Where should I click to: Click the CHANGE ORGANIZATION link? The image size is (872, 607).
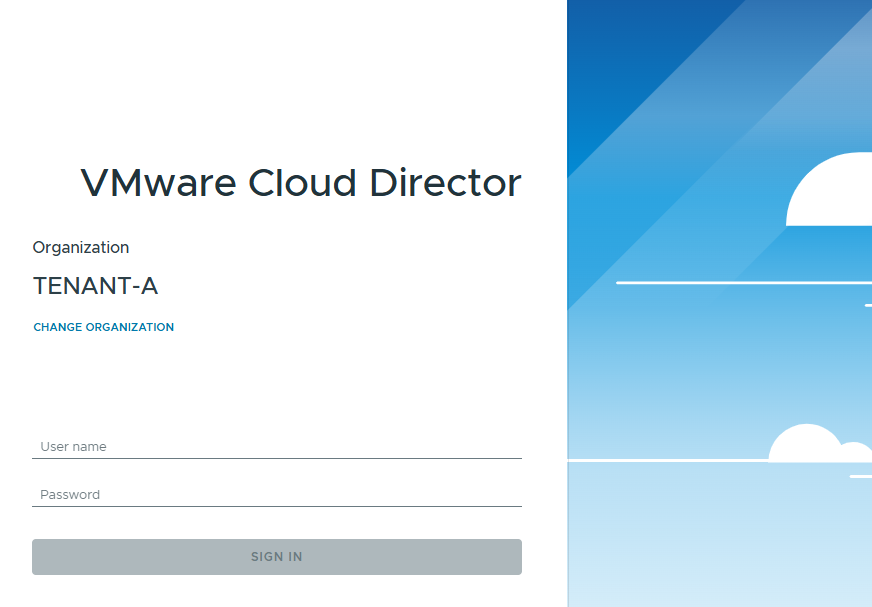pyautogui.click(x=103, y=327)
